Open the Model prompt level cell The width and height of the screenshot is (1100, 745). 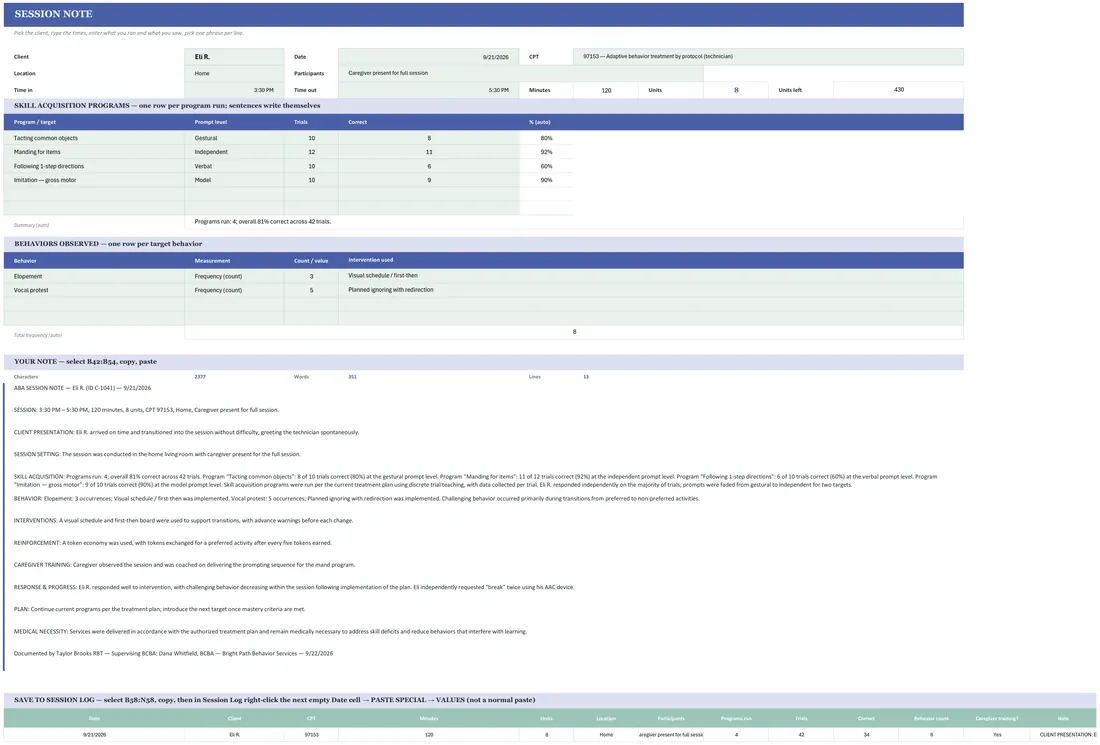(234, 180)
